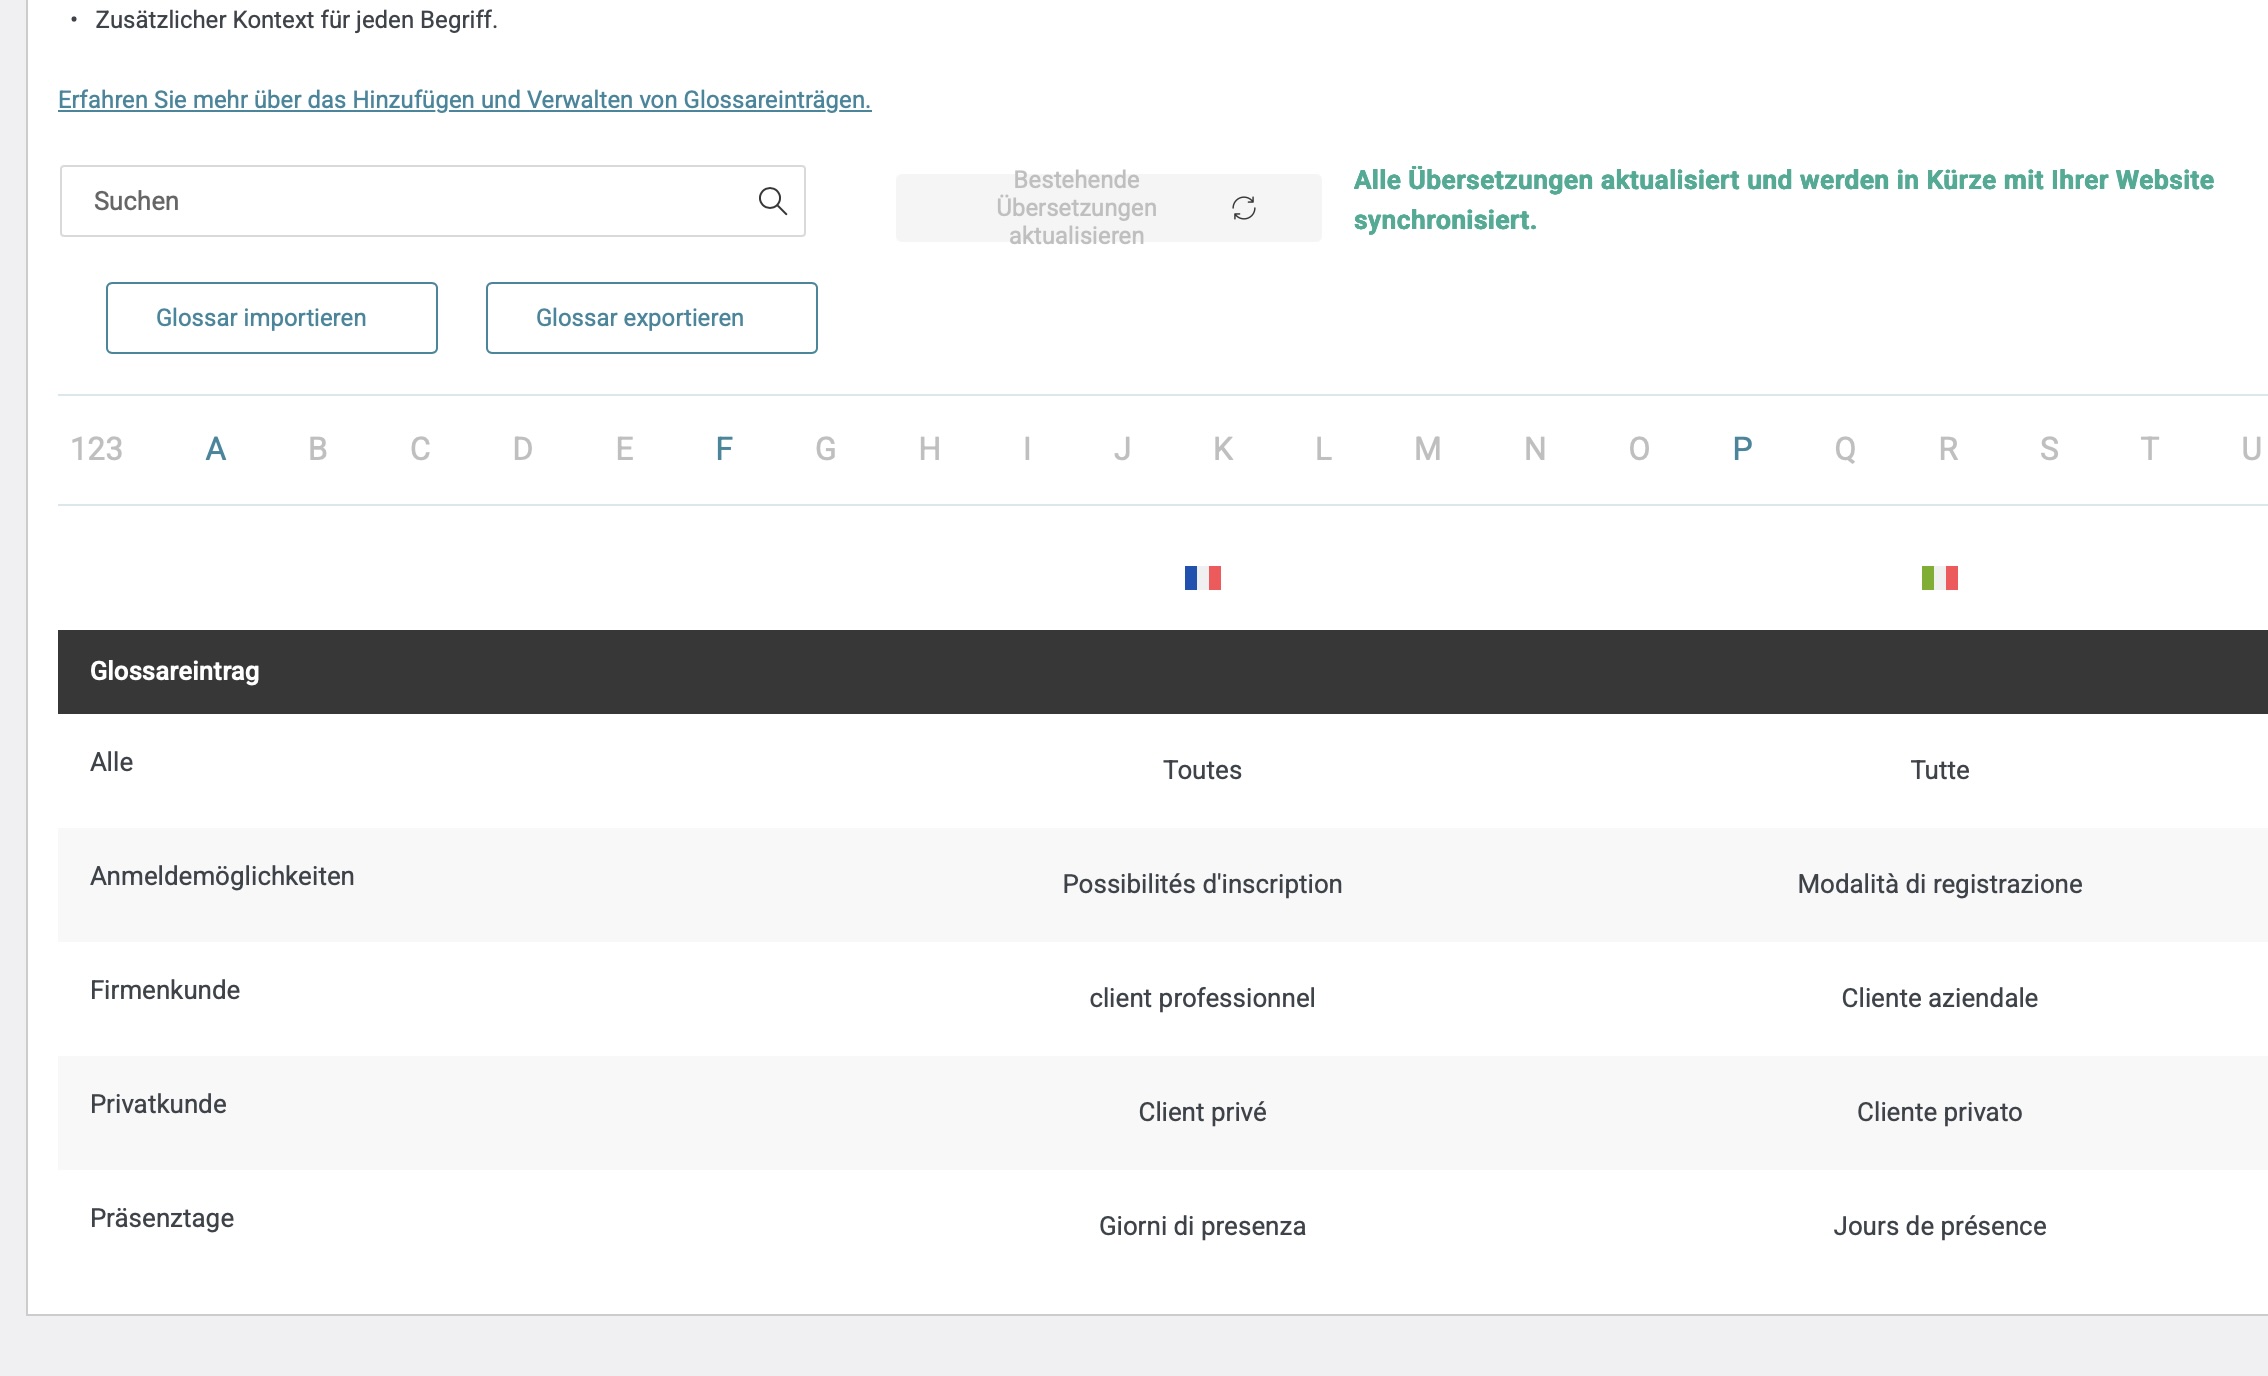
Task: Click the Italian flag column icon
Action: (1939, 578)
